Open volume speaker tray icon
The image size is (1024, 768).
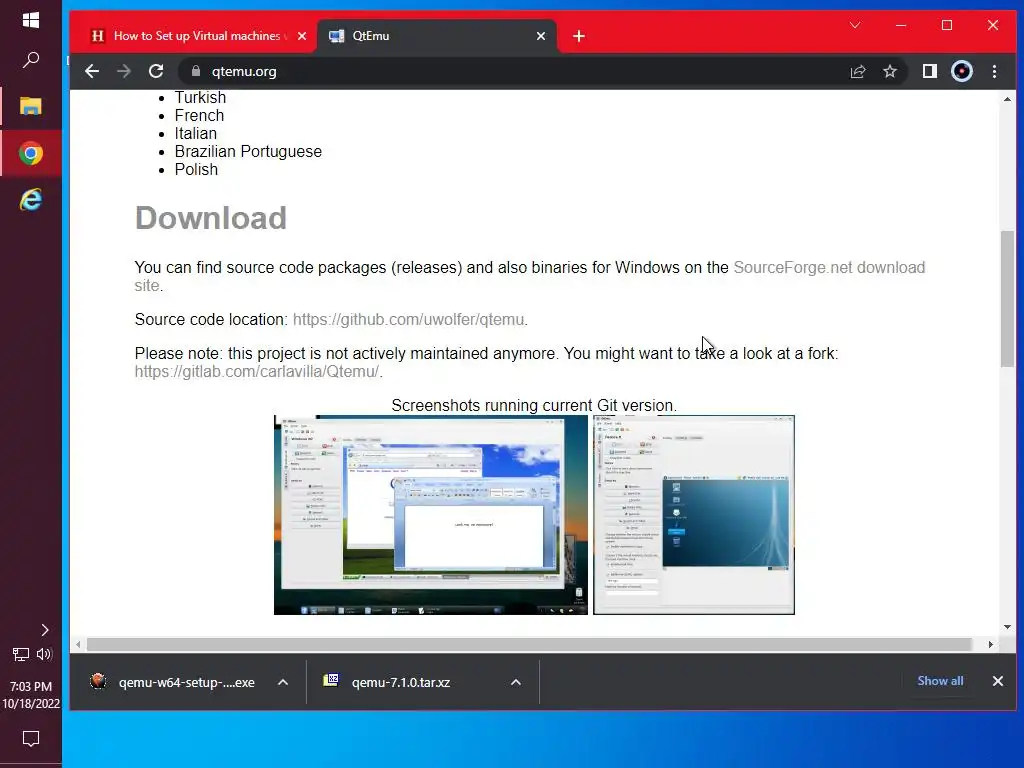coord(44,654)
